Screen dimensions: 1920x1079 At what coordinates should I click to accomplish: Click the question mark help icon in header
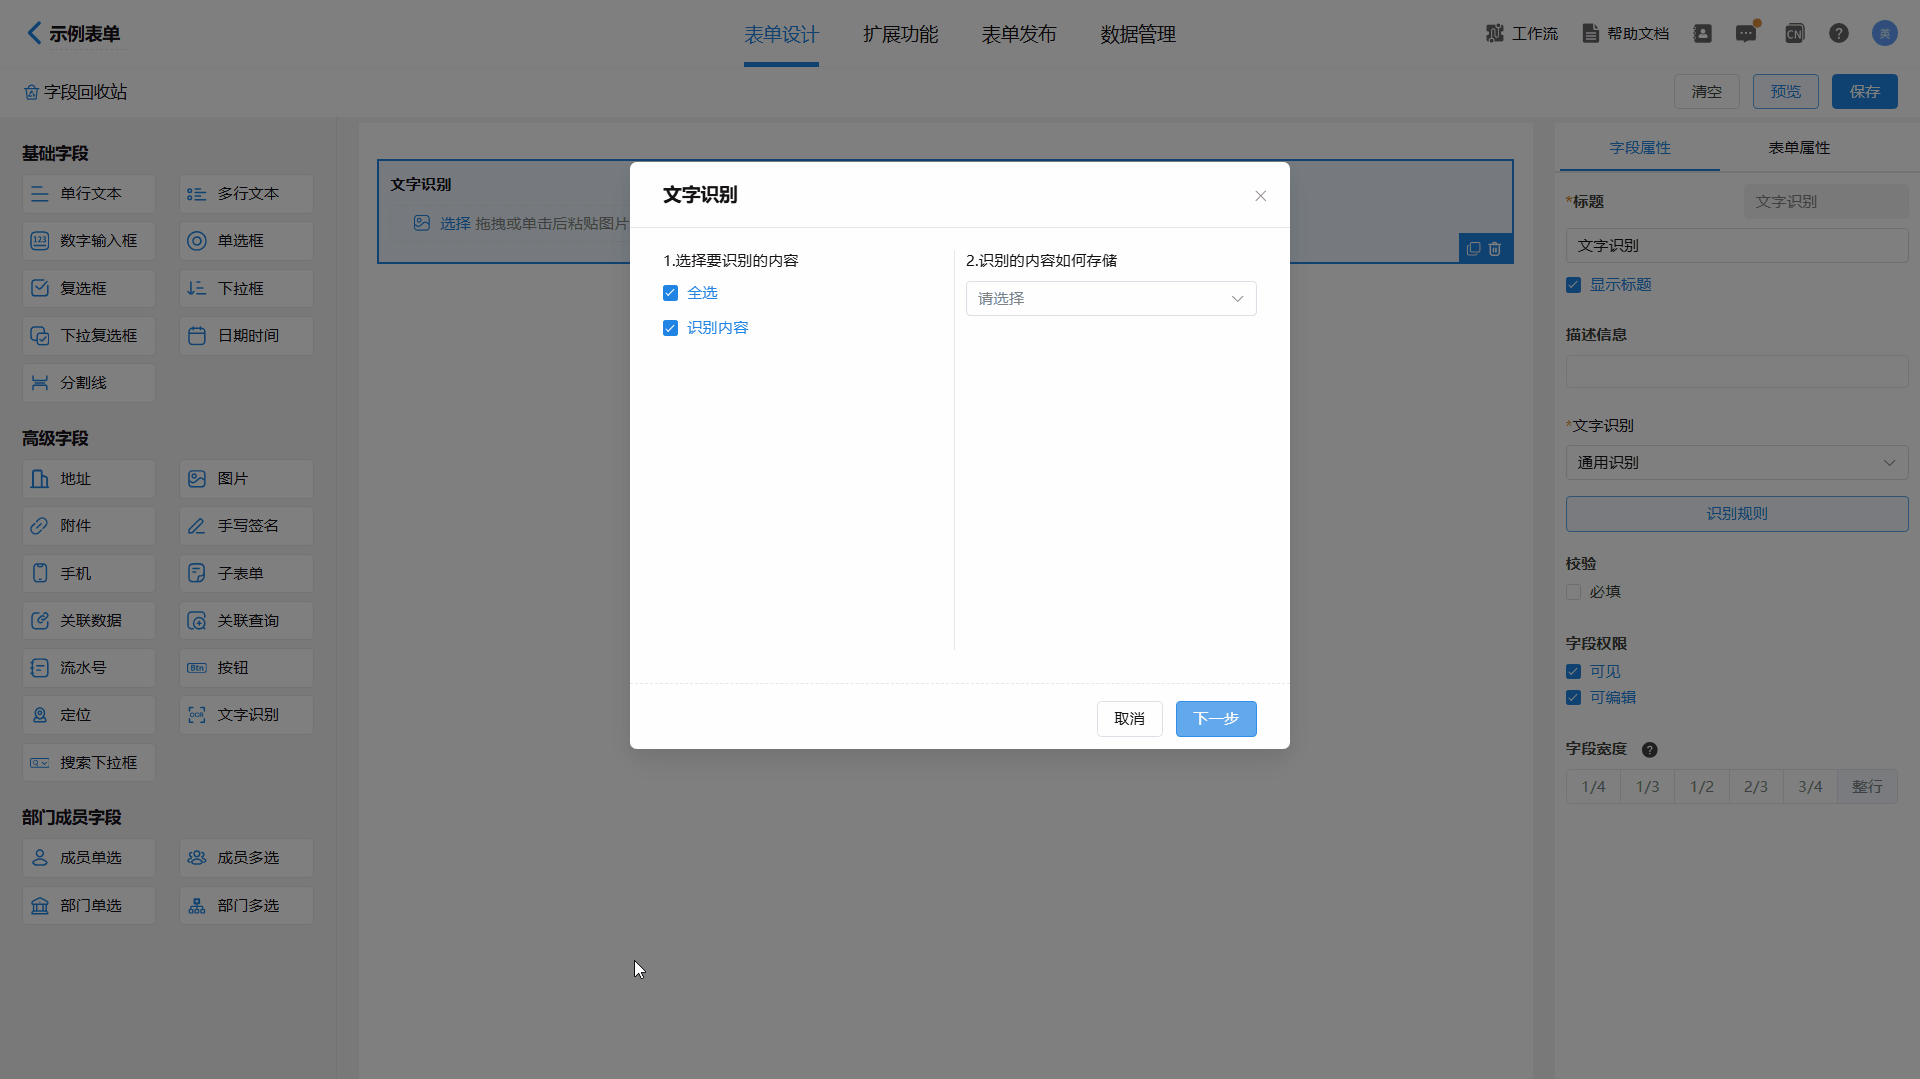(x=1839, y=34)
